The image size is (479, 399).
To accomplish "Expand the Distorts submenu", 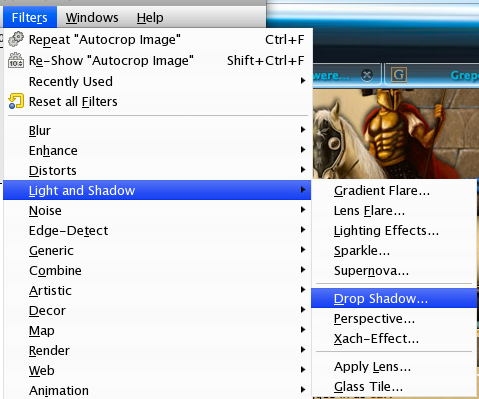I will [x=157, y=170].
